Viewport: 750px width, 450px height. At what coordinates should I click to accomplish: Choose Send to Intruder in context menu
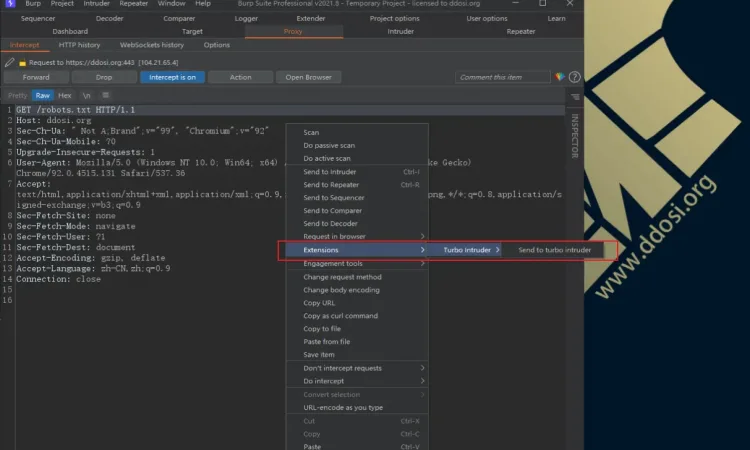tap(357, 172)
